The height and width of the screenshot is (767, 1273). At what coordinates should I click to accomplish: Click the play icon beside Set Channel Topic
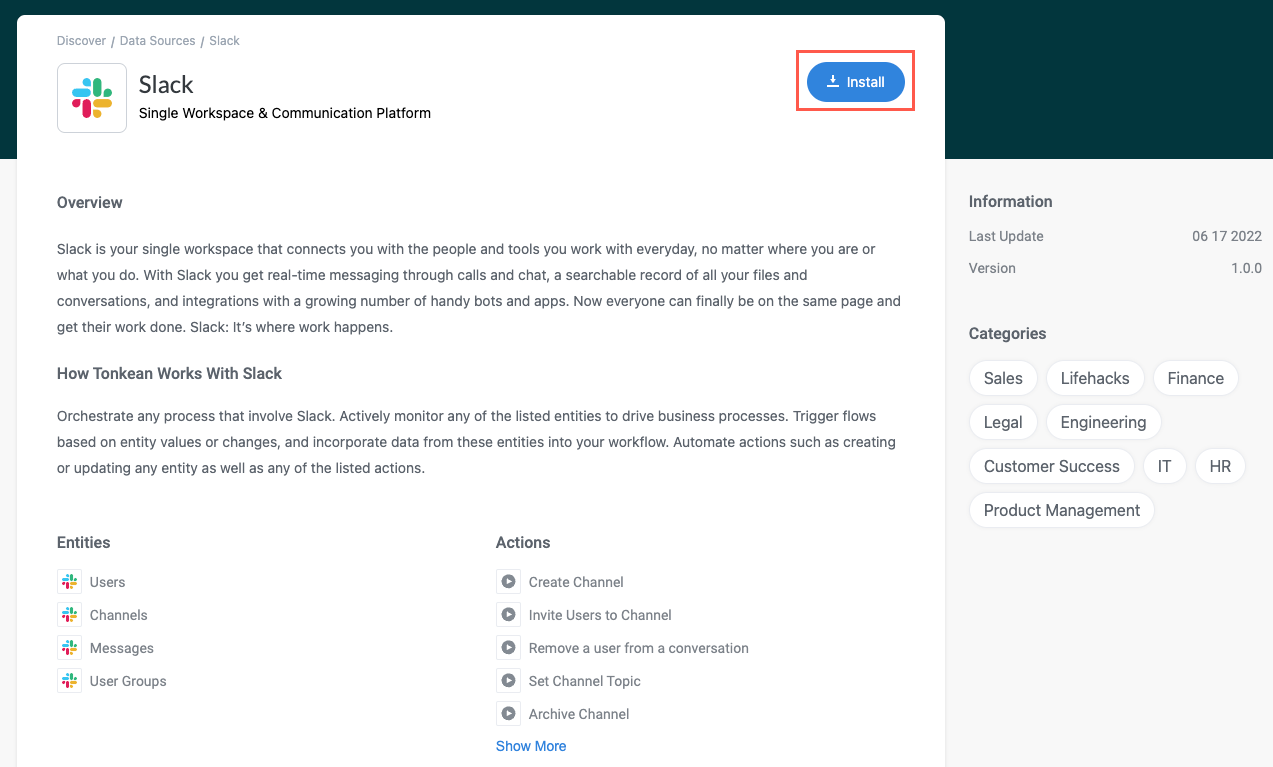[x=508, y=681]
